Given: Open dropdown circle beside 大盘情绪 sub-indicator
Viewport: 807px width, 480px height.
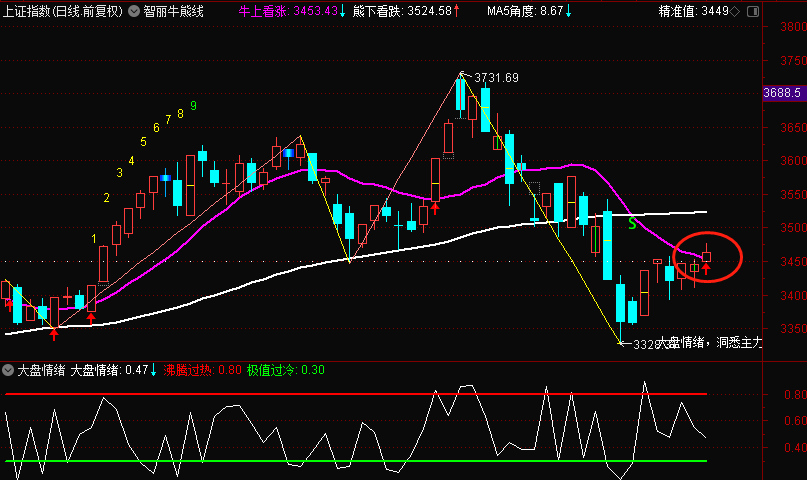Looking at the screenshot, I should (8, 370).
